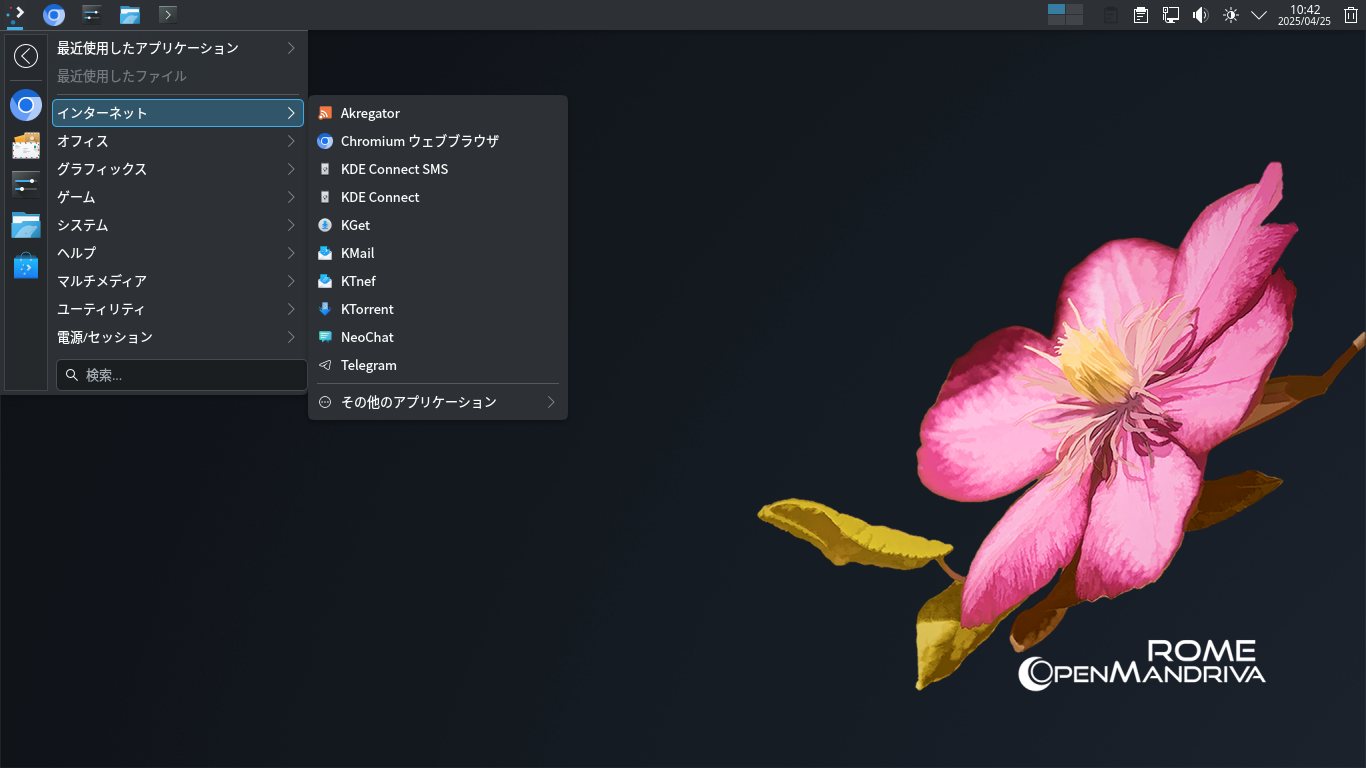The height and width of the screenshot is (768, 1366).
Task: Click the 検索 search field
Action: pyautogui.click(x=181, y=374)
